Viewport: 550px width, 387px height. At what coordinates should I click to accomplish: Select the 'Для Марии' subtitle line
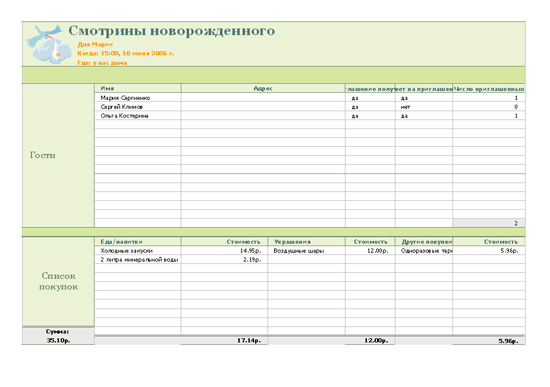click(95, 45)
